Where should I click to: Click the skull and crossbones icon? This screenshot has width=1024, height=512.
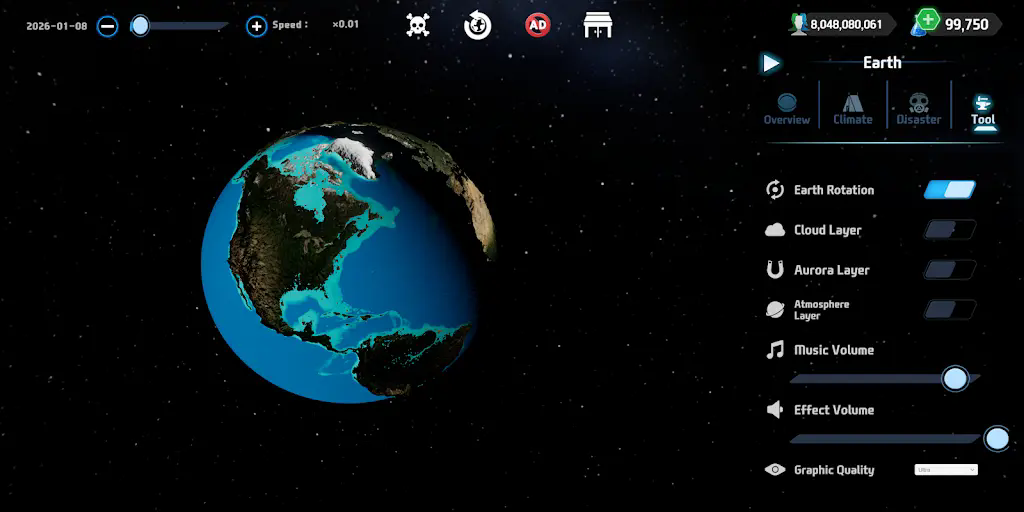point(418,25)
